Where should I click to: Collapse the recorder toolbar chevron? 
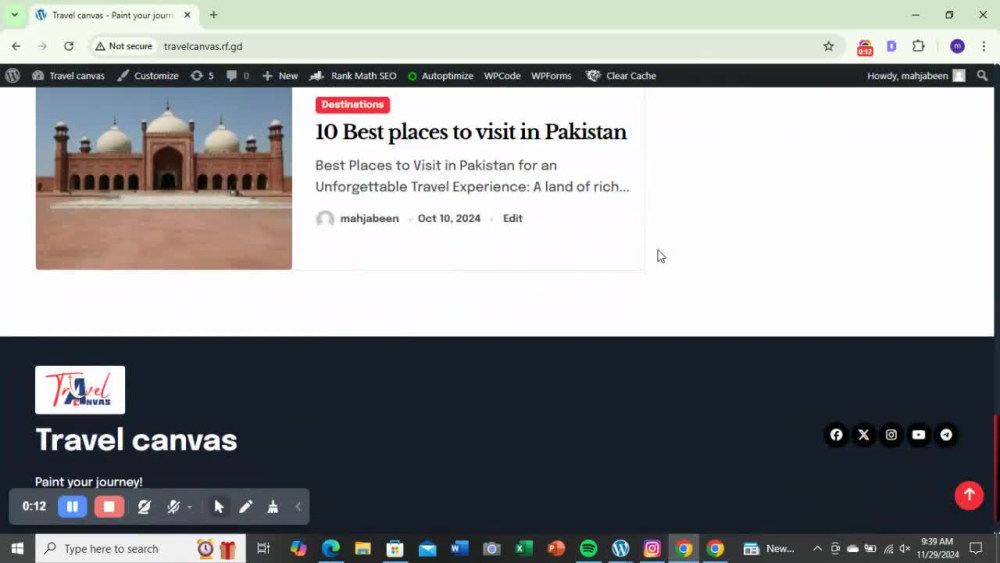298,506
